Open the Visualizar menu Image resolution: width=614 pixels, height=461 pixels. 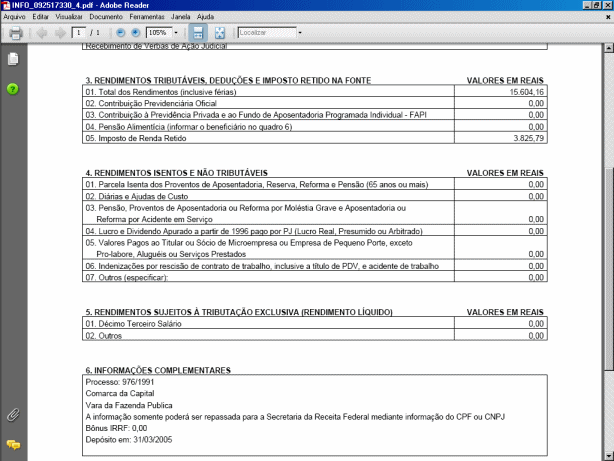click(69, 17)
